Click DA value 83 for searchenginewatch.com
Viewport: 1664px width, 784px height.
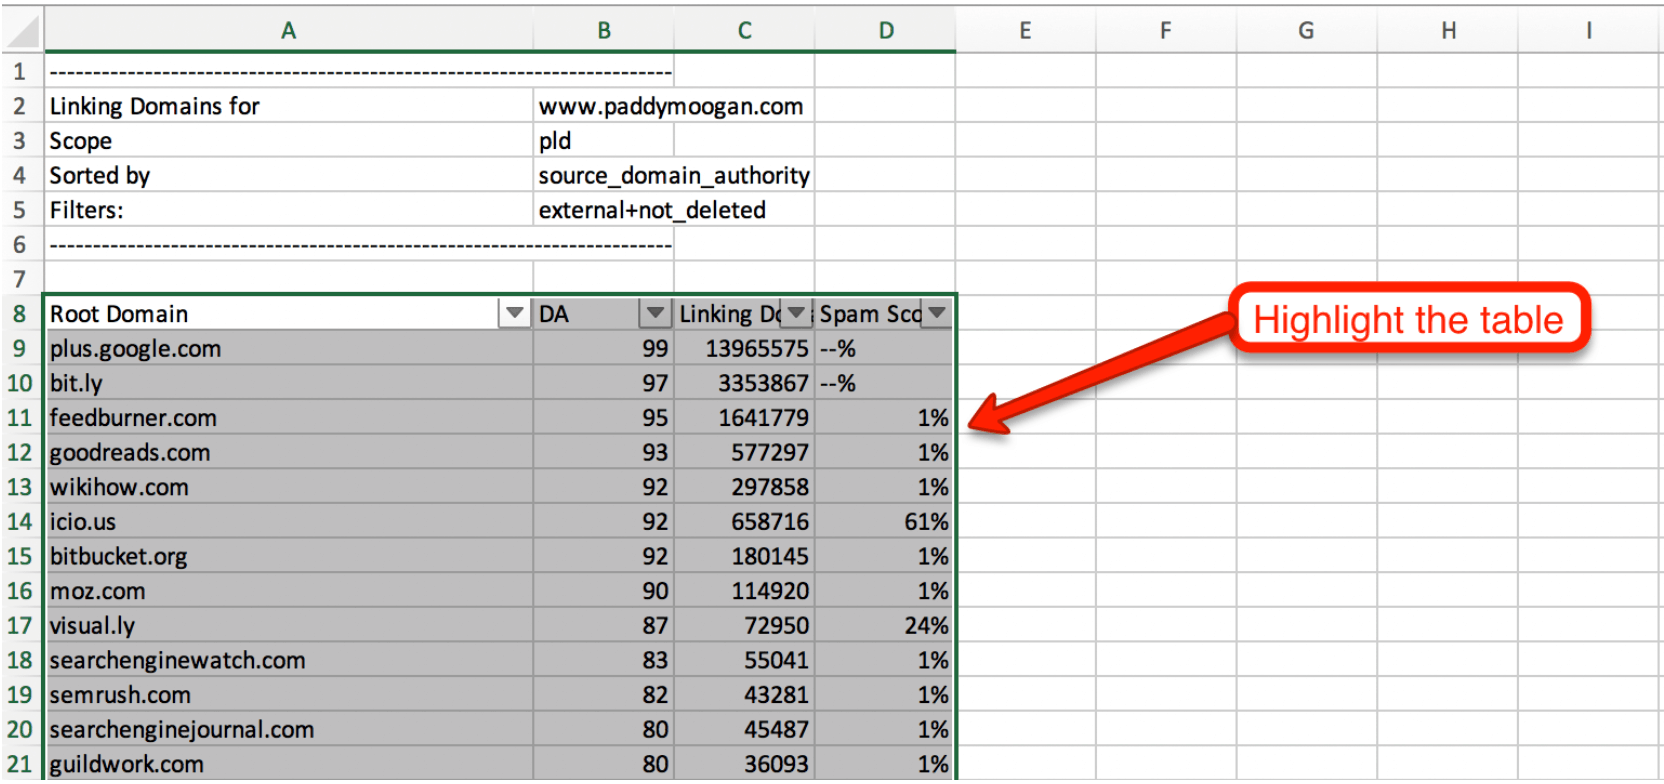tap(604, 660)
